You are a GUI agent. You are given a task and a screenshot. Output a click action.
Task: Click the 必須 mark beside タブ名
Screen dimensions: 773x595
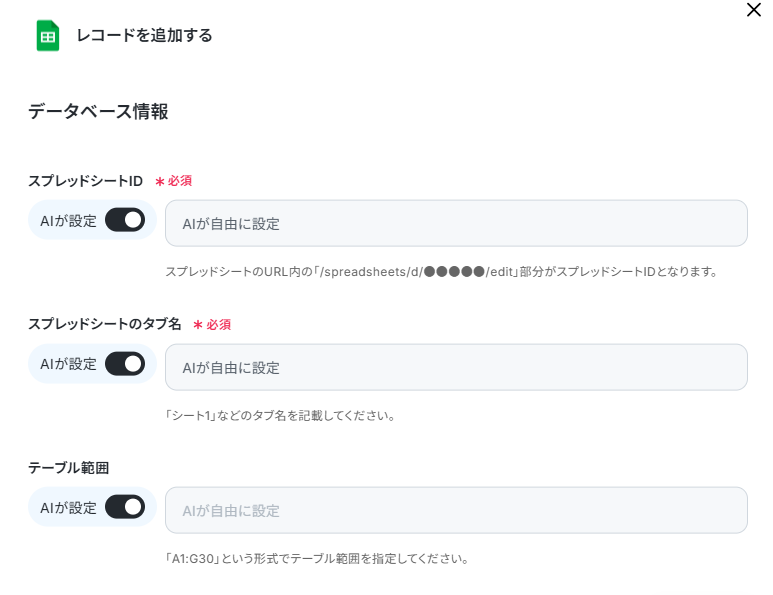pos(212,324)
